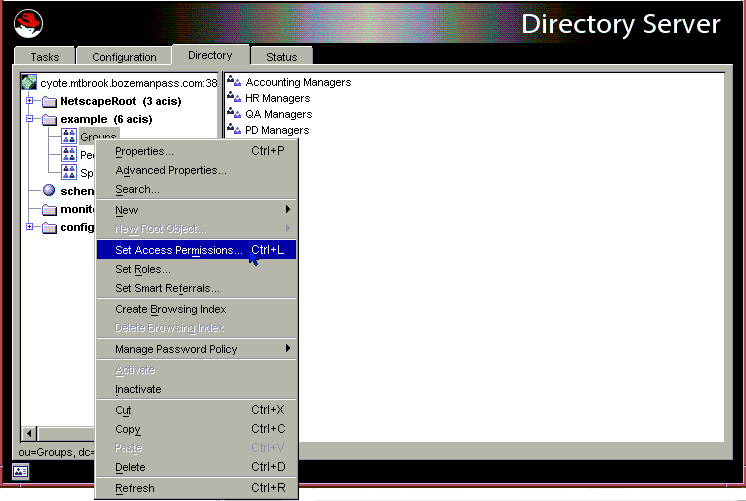This screenshot has height=501, width=746.
Task: Click the status bar ID card icon
Action: tap(20, 471)
